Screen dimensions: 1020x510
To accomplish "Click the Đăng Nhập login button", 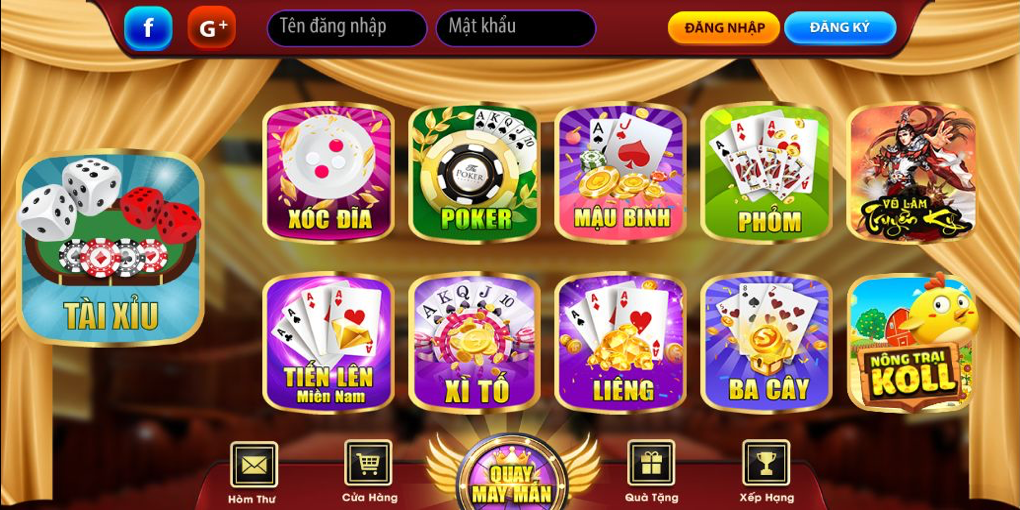I will 724,28.
